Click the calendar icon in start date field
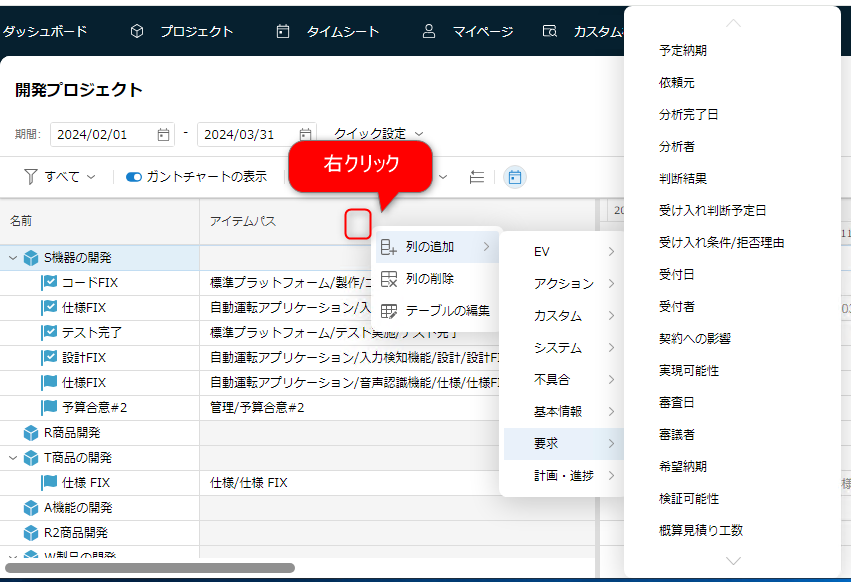851x582 pixels. point(164,134)
